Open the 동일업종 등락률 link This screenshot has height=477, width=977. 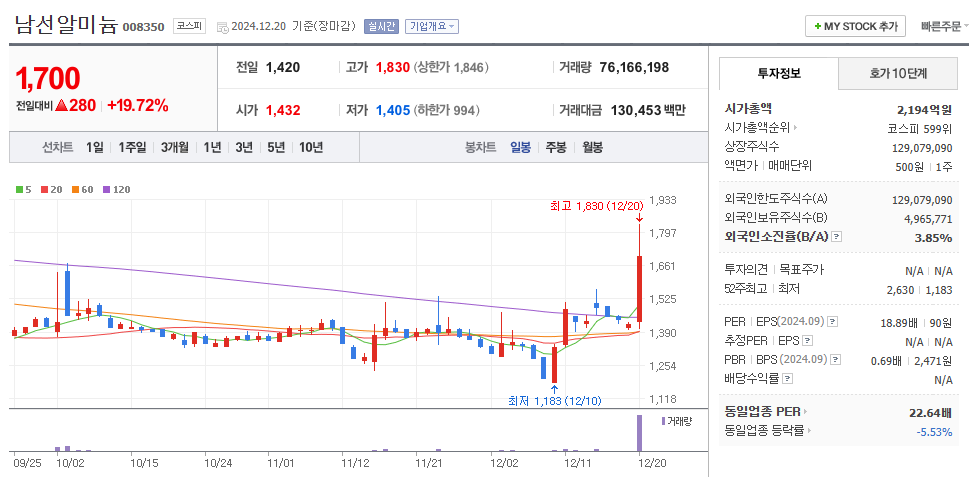tap(768, 430)
